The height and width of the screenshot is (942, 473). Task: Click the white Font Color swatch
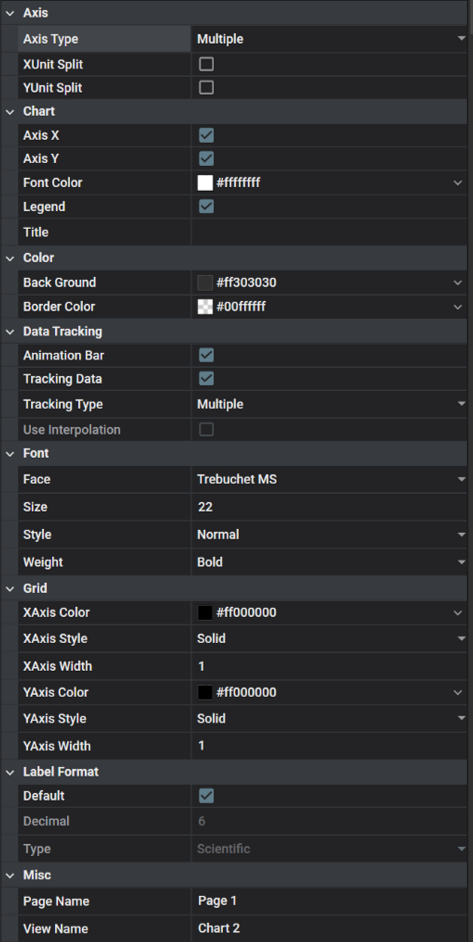(x=205, y=183)
